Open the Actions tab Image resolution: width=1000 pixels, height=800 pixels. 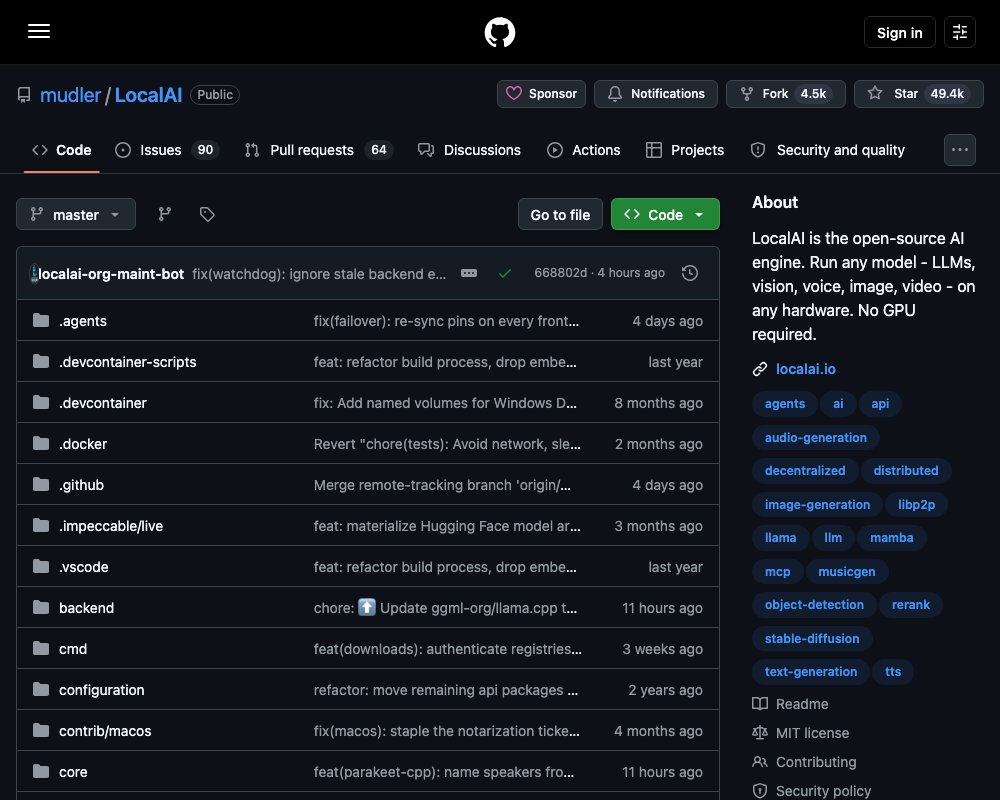tap(584, 150)
